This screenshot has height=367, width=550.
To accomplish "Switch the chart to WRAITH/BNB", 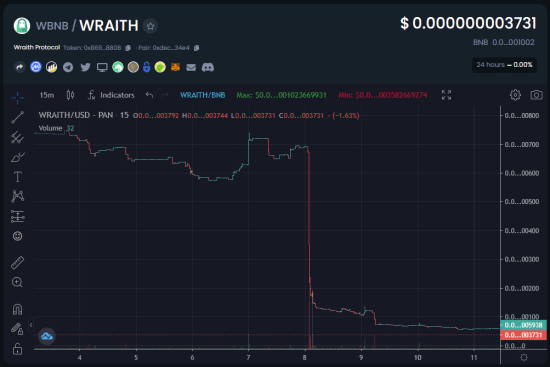I will 203,95.
